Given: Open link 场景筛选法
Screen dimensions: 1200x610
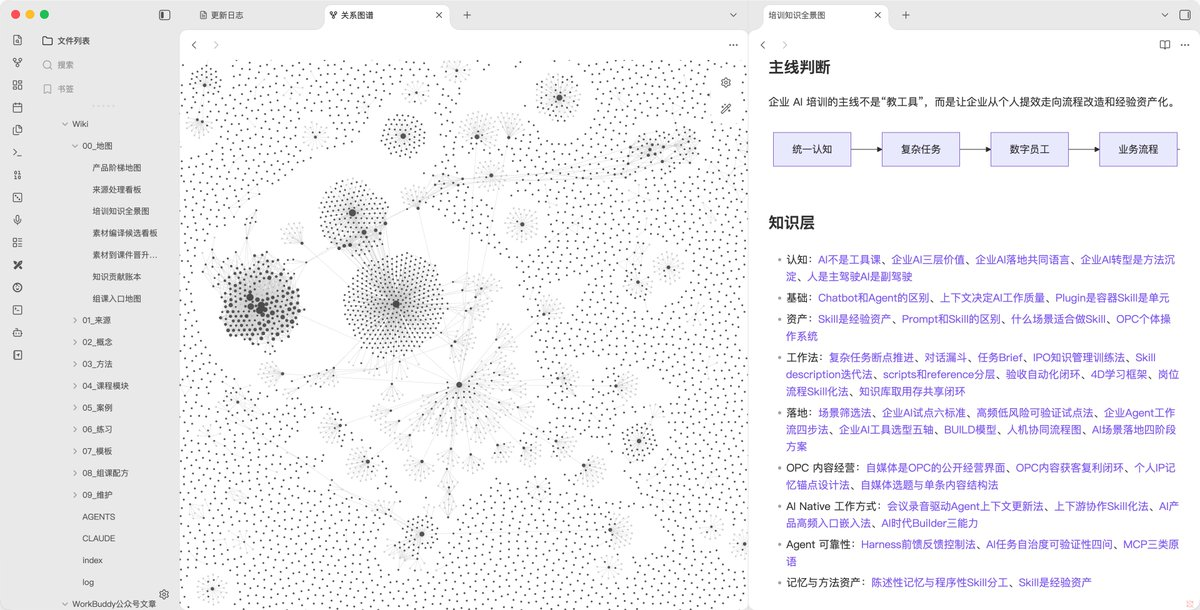Looking at the screenshot, I should [x=847, y=412].
